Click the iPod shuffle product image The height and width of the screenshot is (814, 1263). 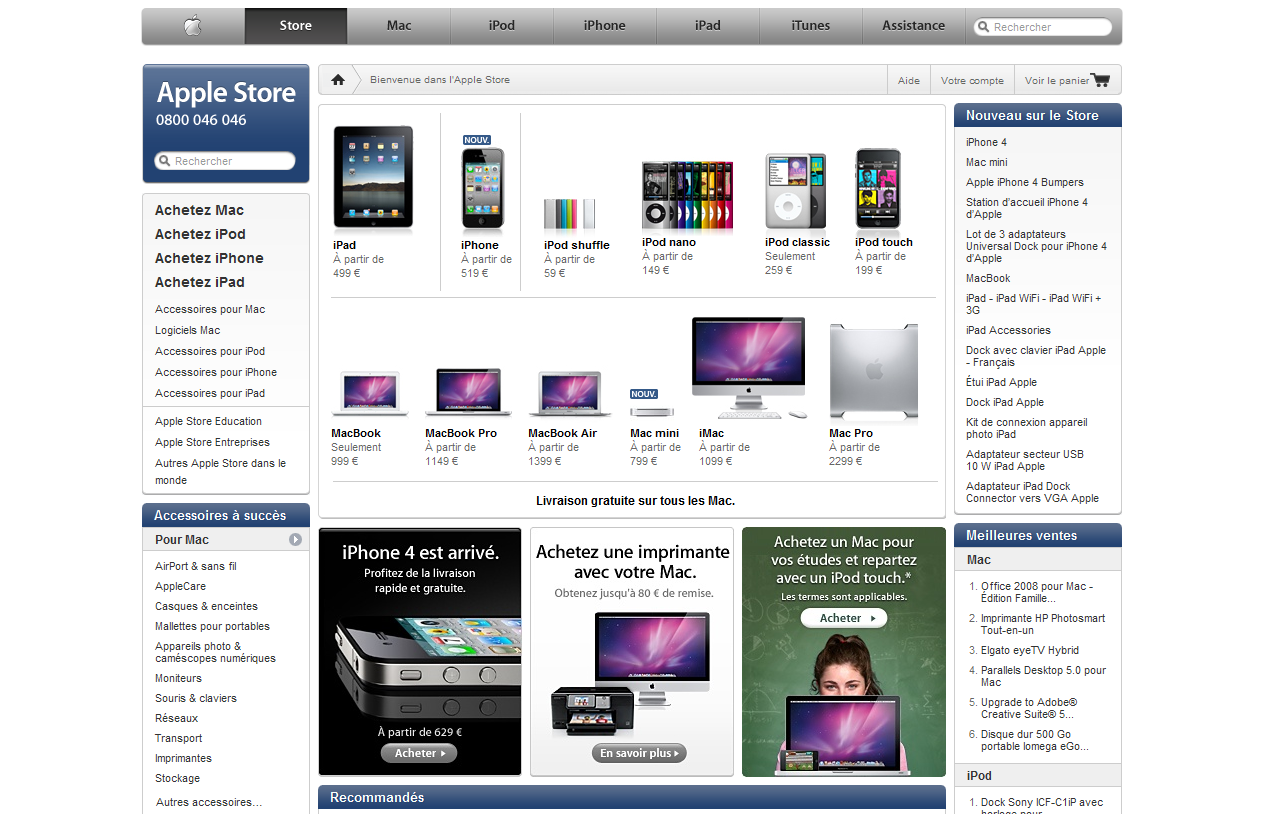pos(570,214)
